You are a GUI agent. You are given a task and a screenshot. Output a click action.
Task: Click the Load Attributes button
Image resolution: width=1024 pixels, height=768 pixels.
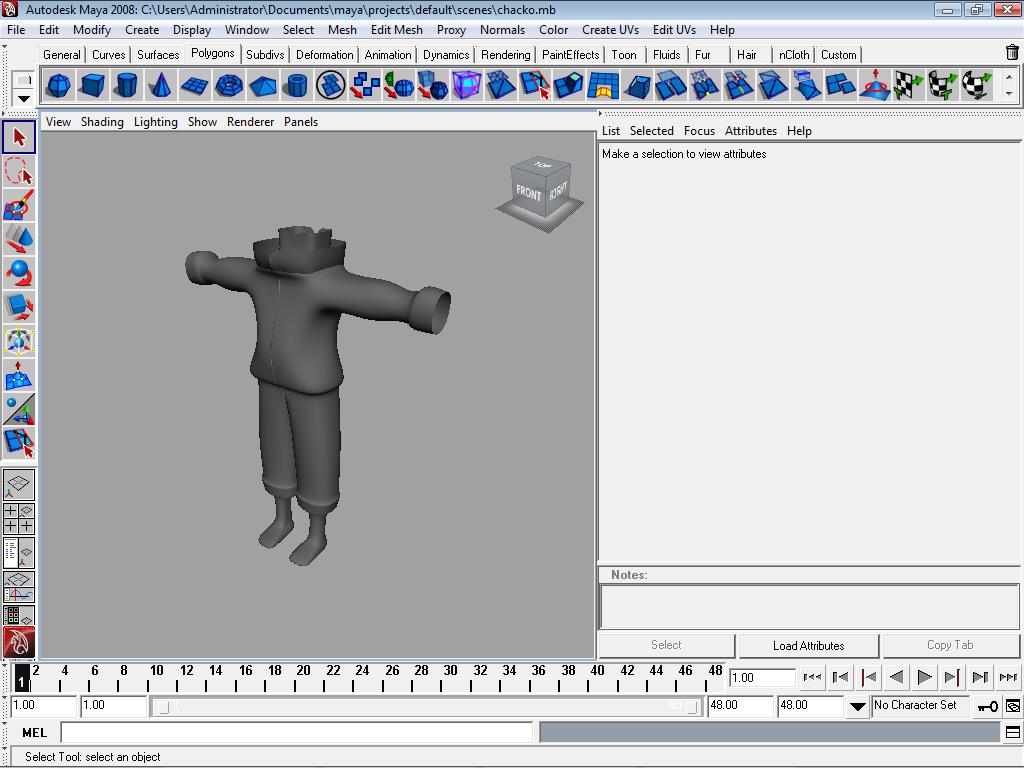pos(808,646)
